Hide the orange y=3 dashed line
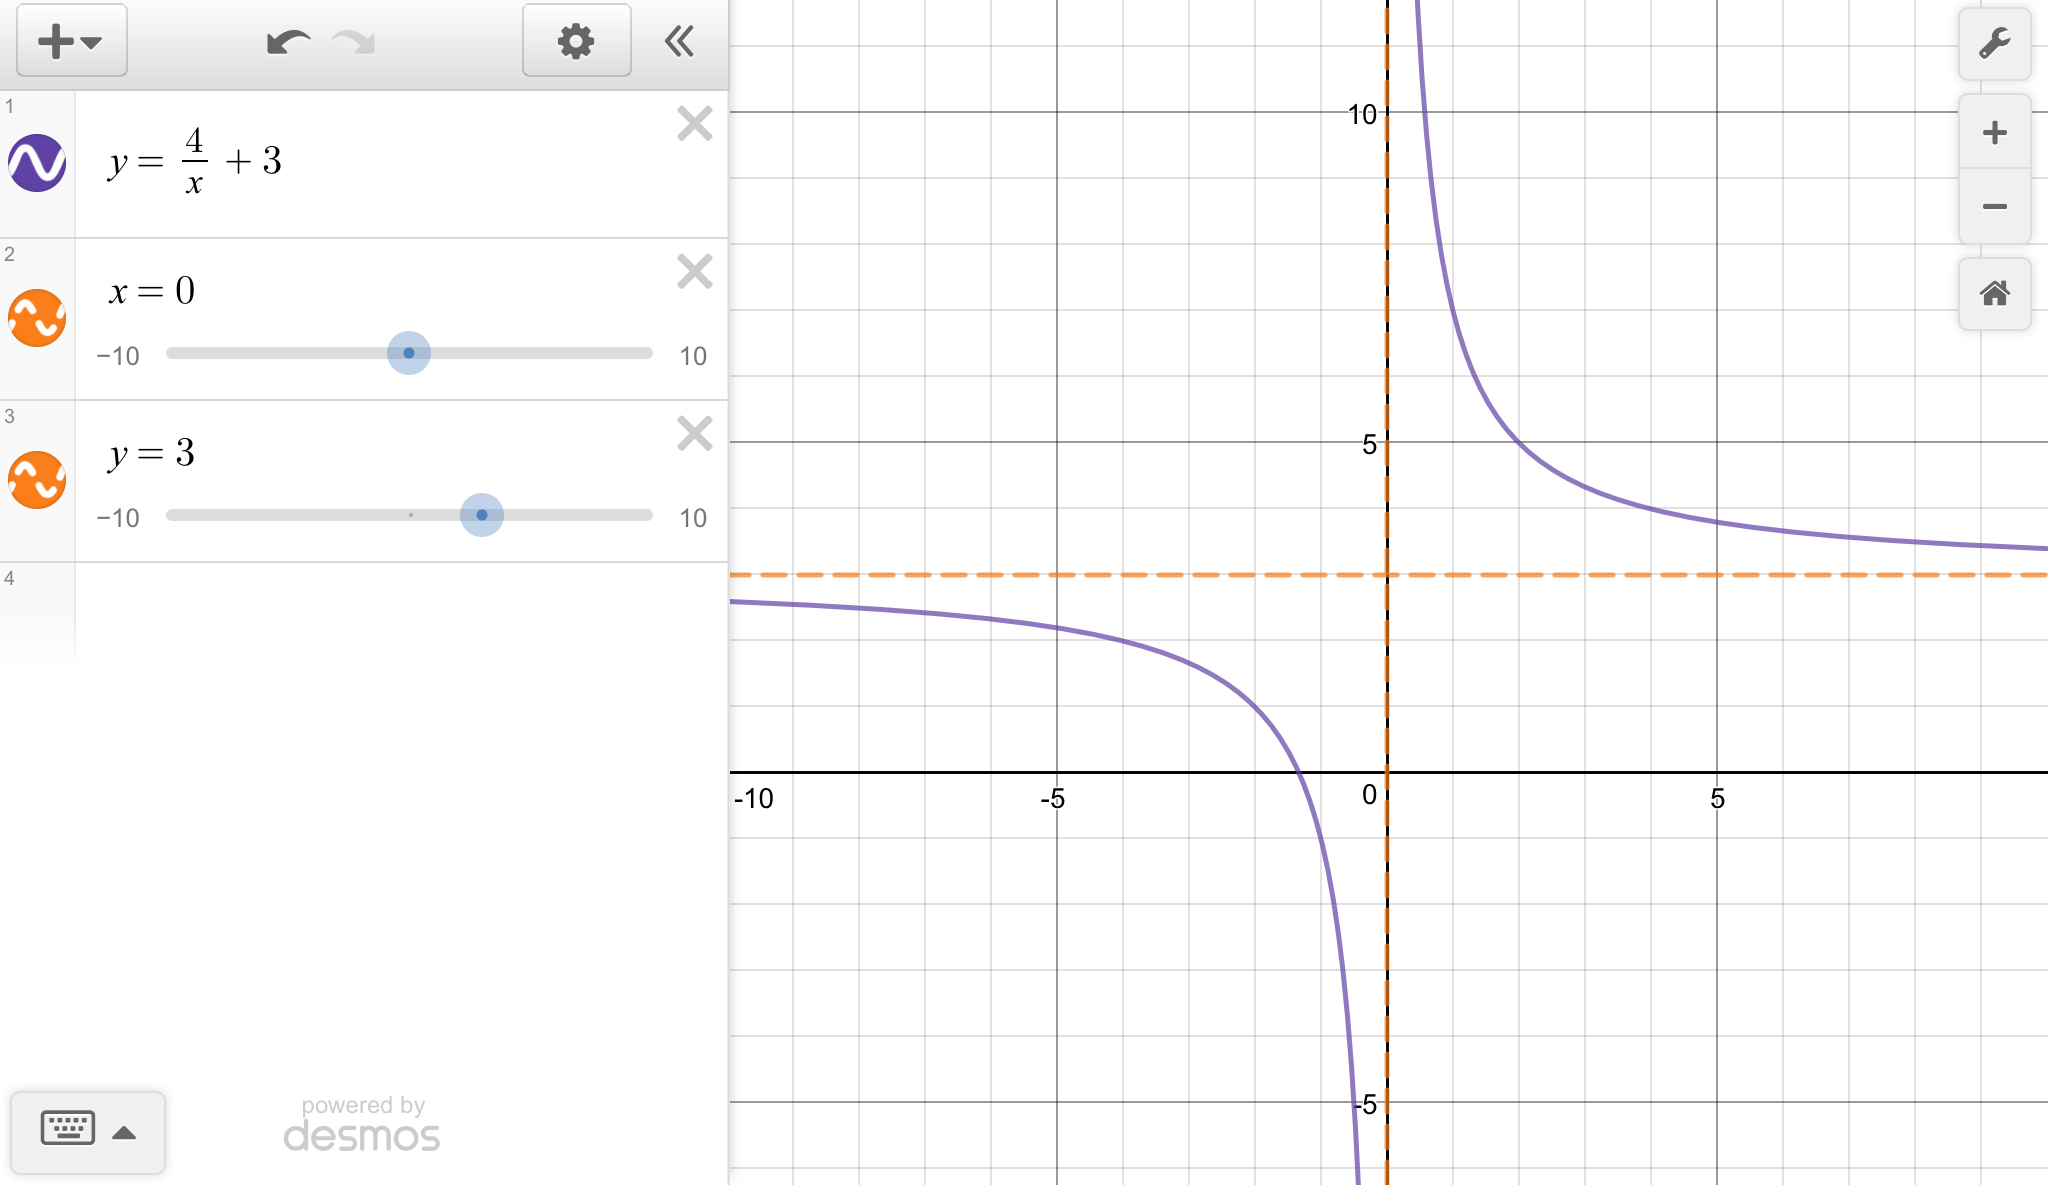Viewport: 2048px width, 1185px height. pyautogui.click(x=37, y=480)
